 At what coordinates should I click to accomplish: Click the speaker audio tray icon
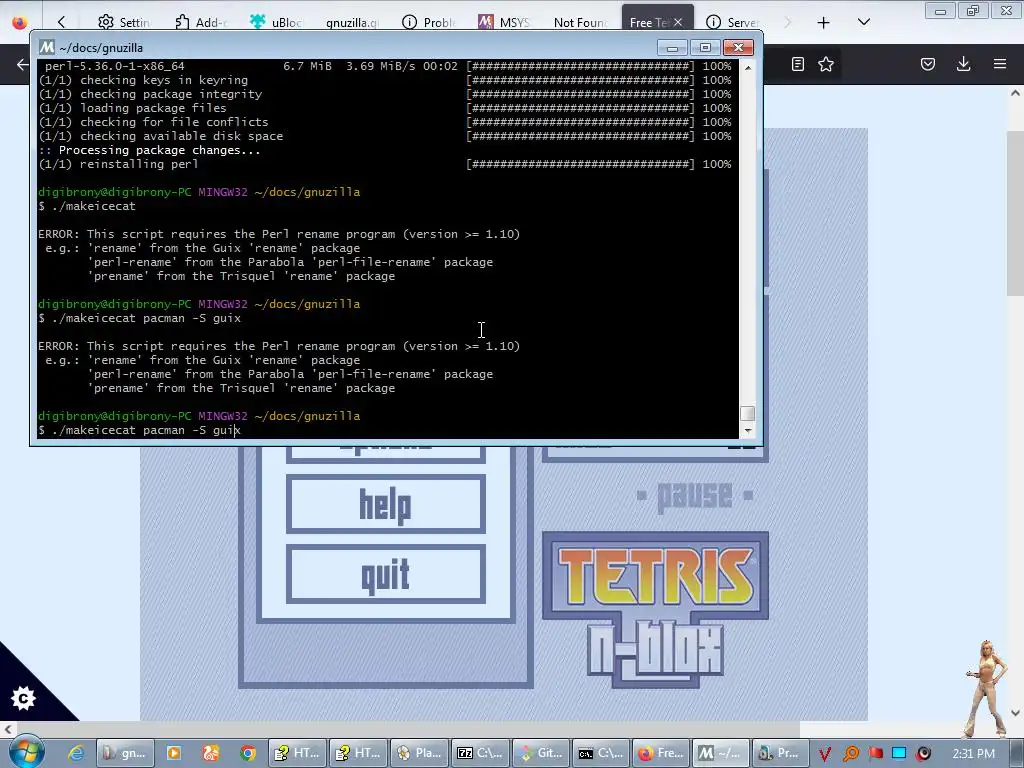coord(923,754)
